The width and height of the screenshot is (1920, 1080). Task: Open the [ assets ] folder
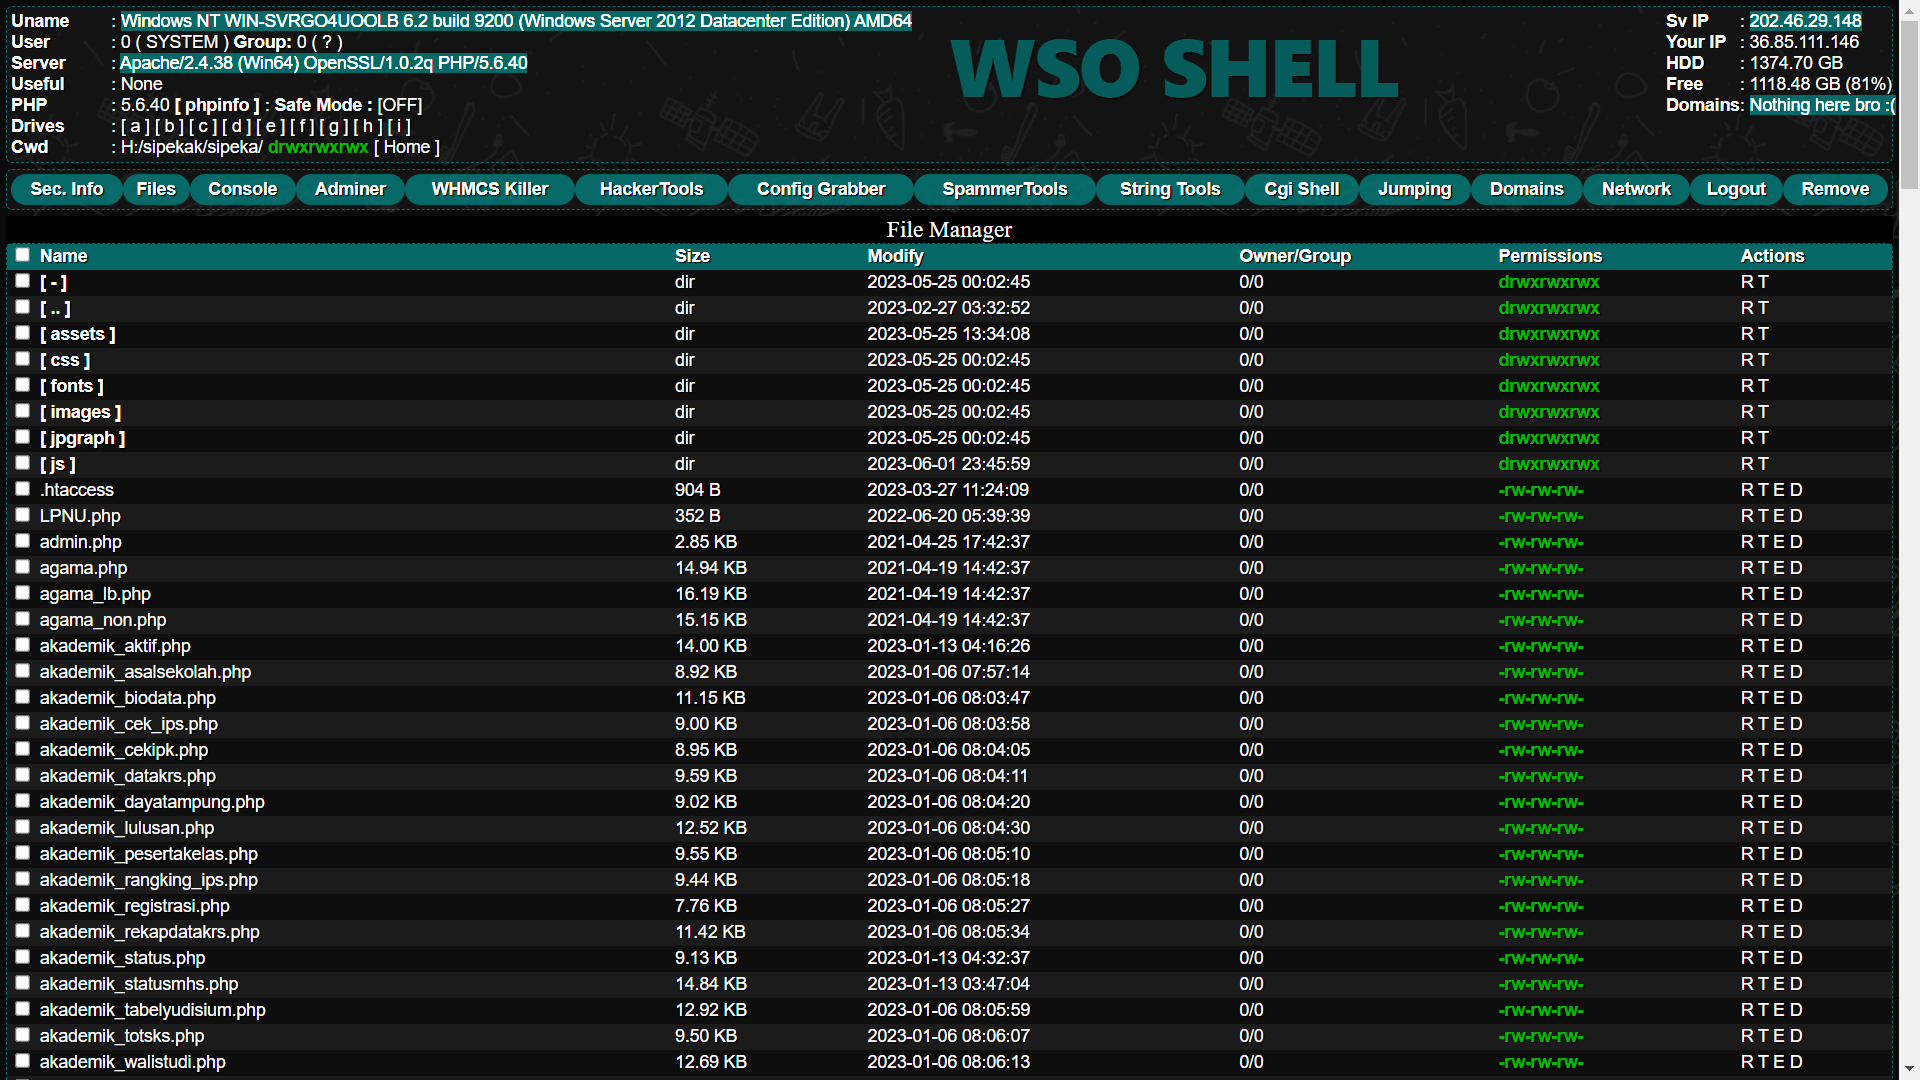(x=78, y=334)
